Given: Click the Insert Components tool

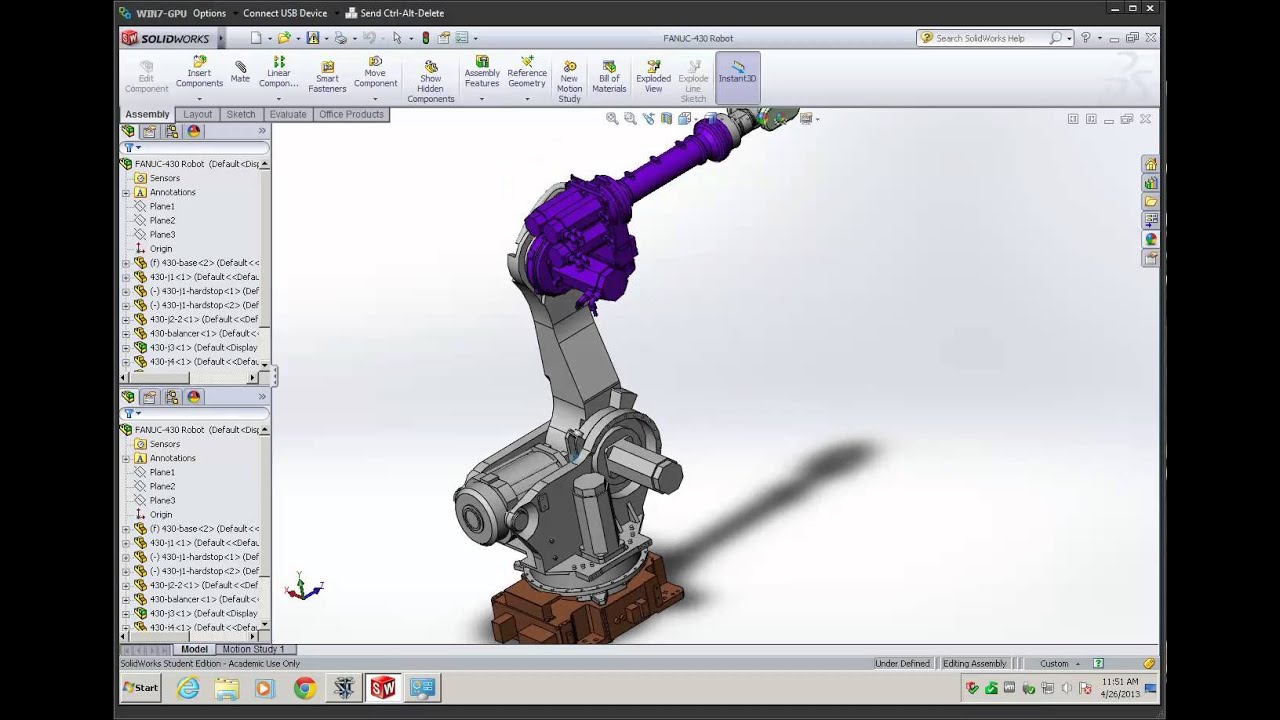Looking at the screenshot, I should pyautogui.click(x=199, y=73).
